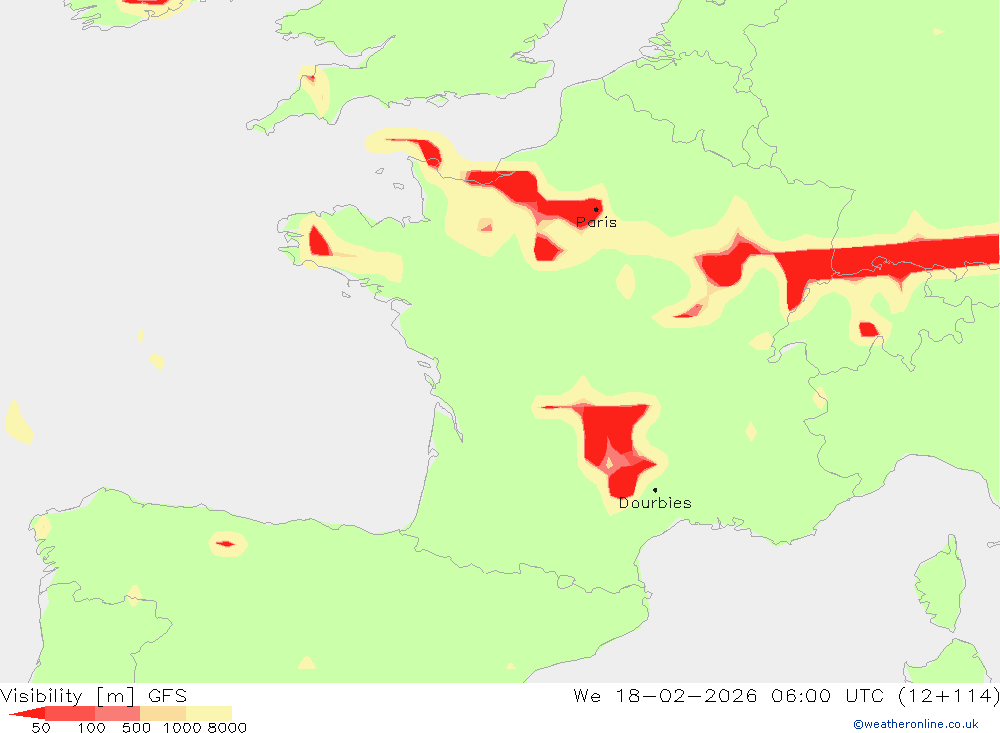Click the '(12+114)' forecast run text
Screen dimensions: 1000x733
tap(949, 695)
